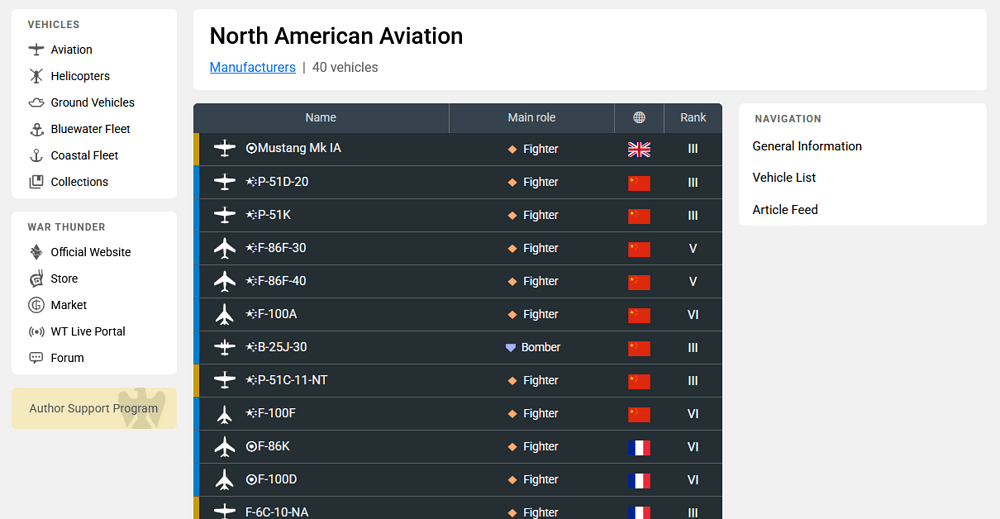Image resolution: width=1000 pixels, height=519 pixels.
Task: Click the Author Support Program banner
Action: tap(94, 408)
